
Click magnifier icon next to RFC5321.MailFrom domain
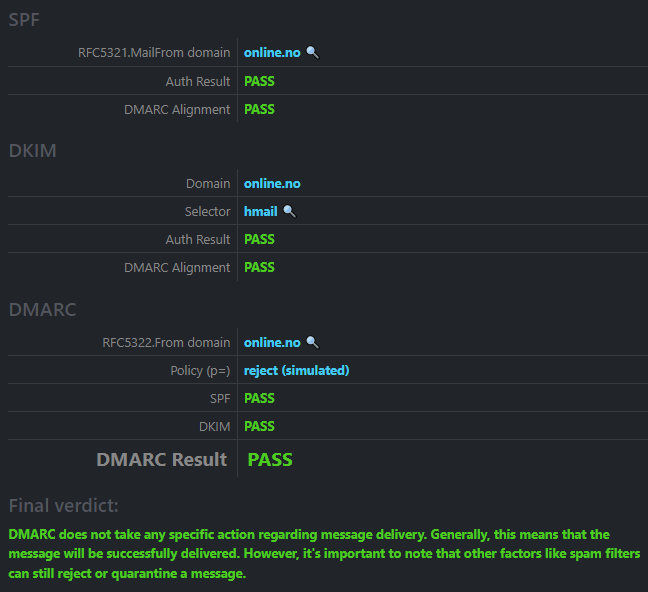click(x=312, y=53)
